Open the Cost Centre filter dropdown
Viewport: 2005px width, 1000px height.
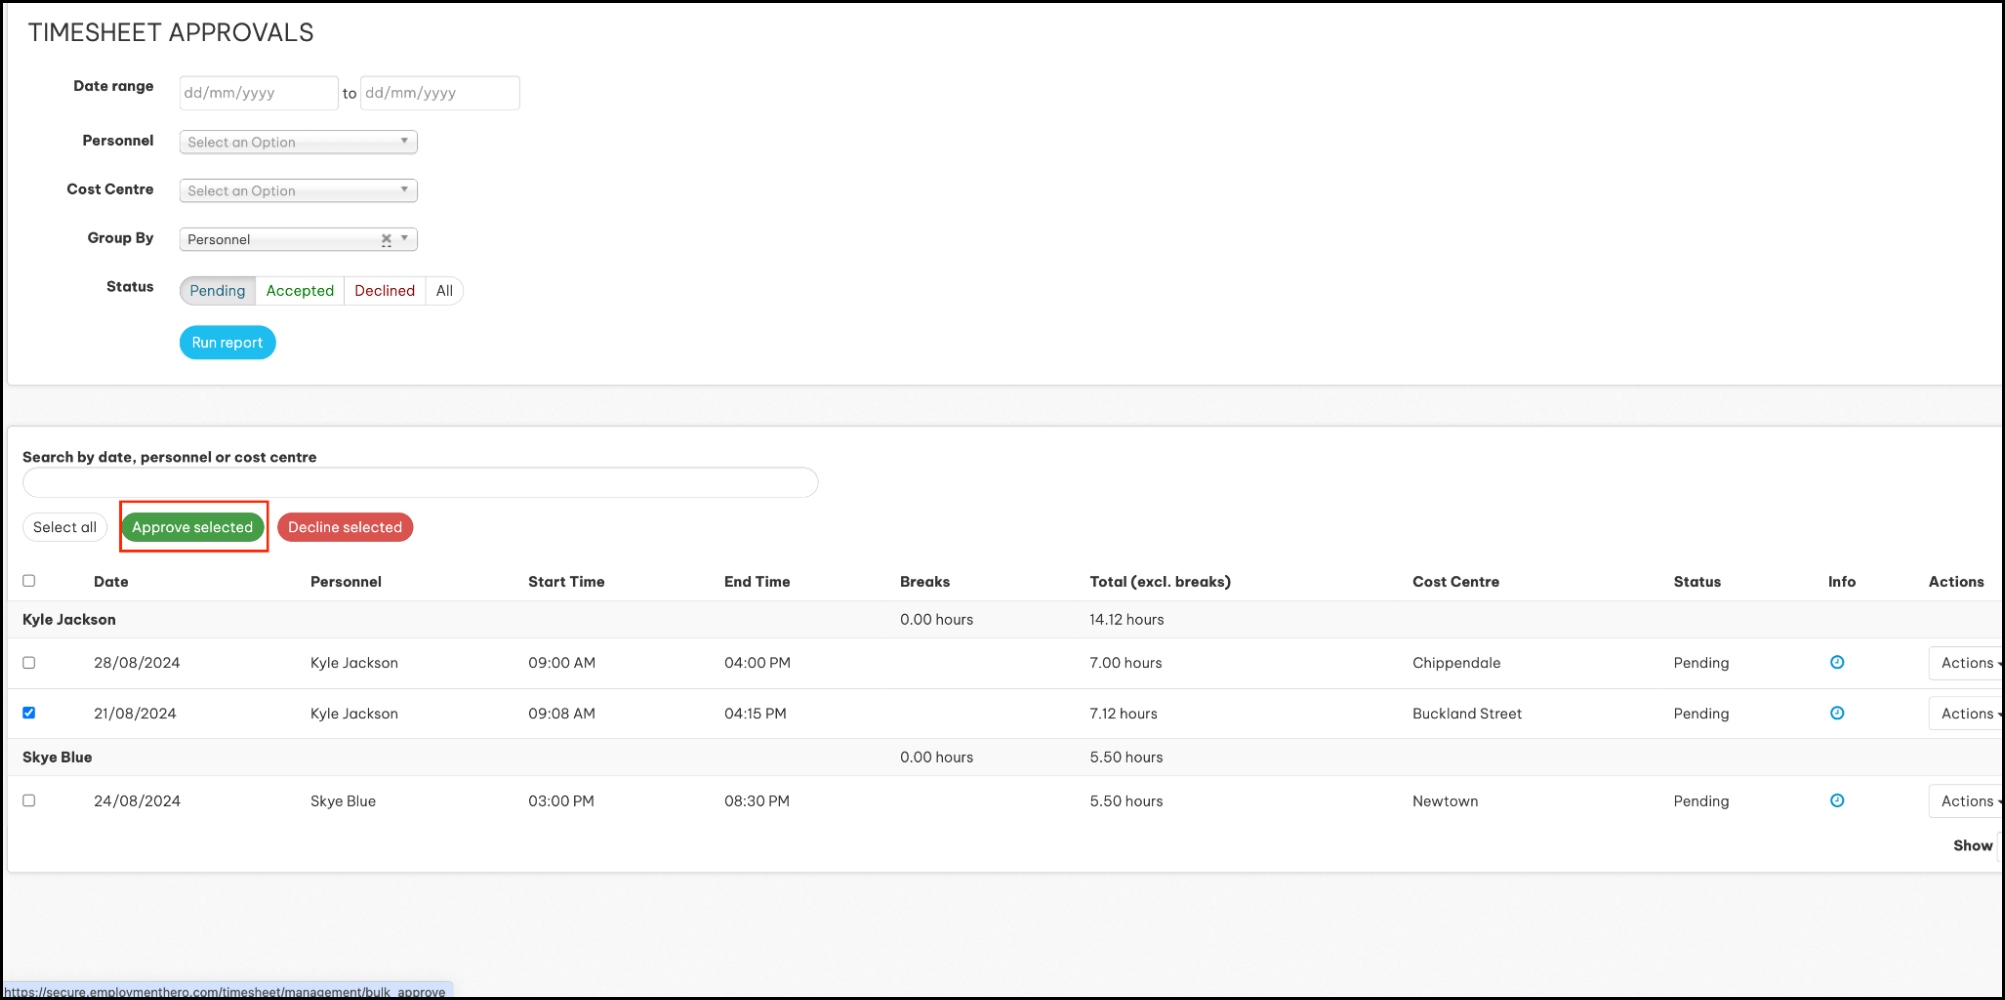coord(298,191)
